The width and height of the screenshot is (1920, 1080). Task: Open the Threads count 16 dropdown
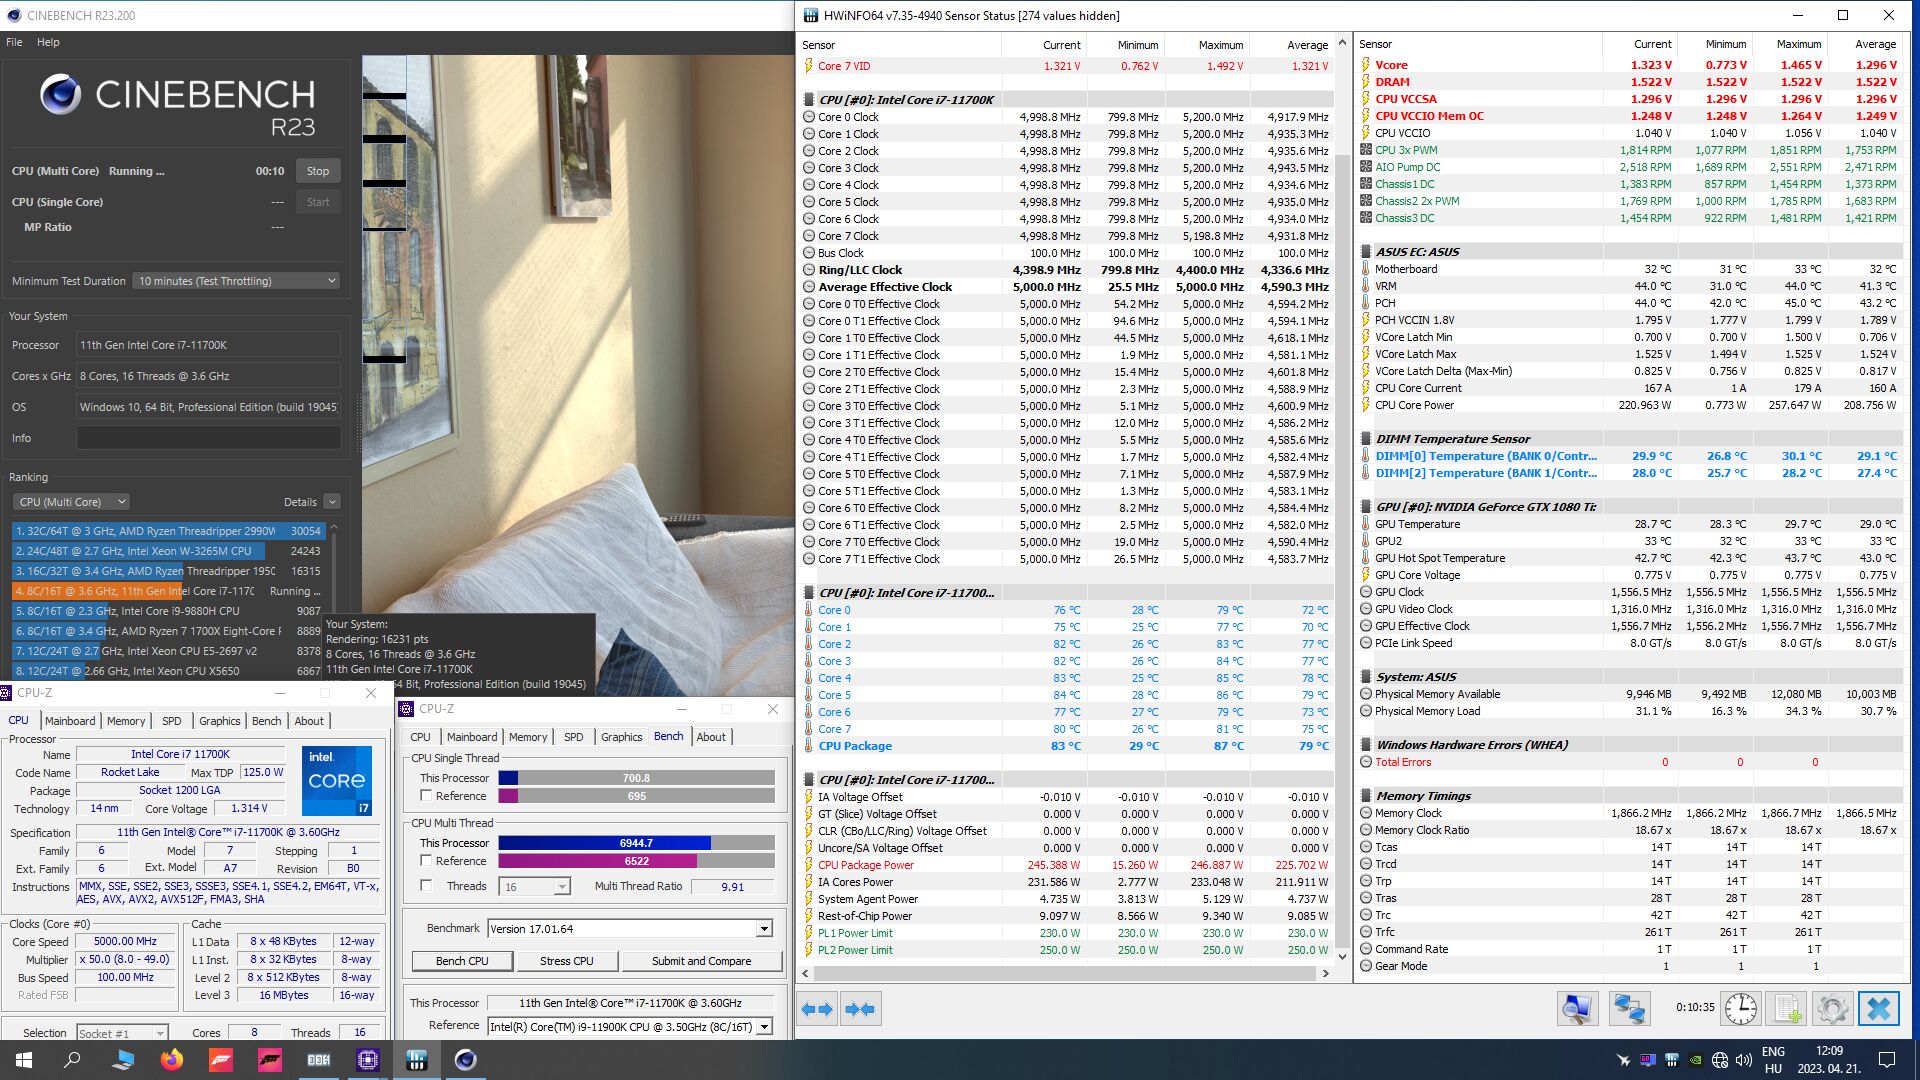click(535, 887)
